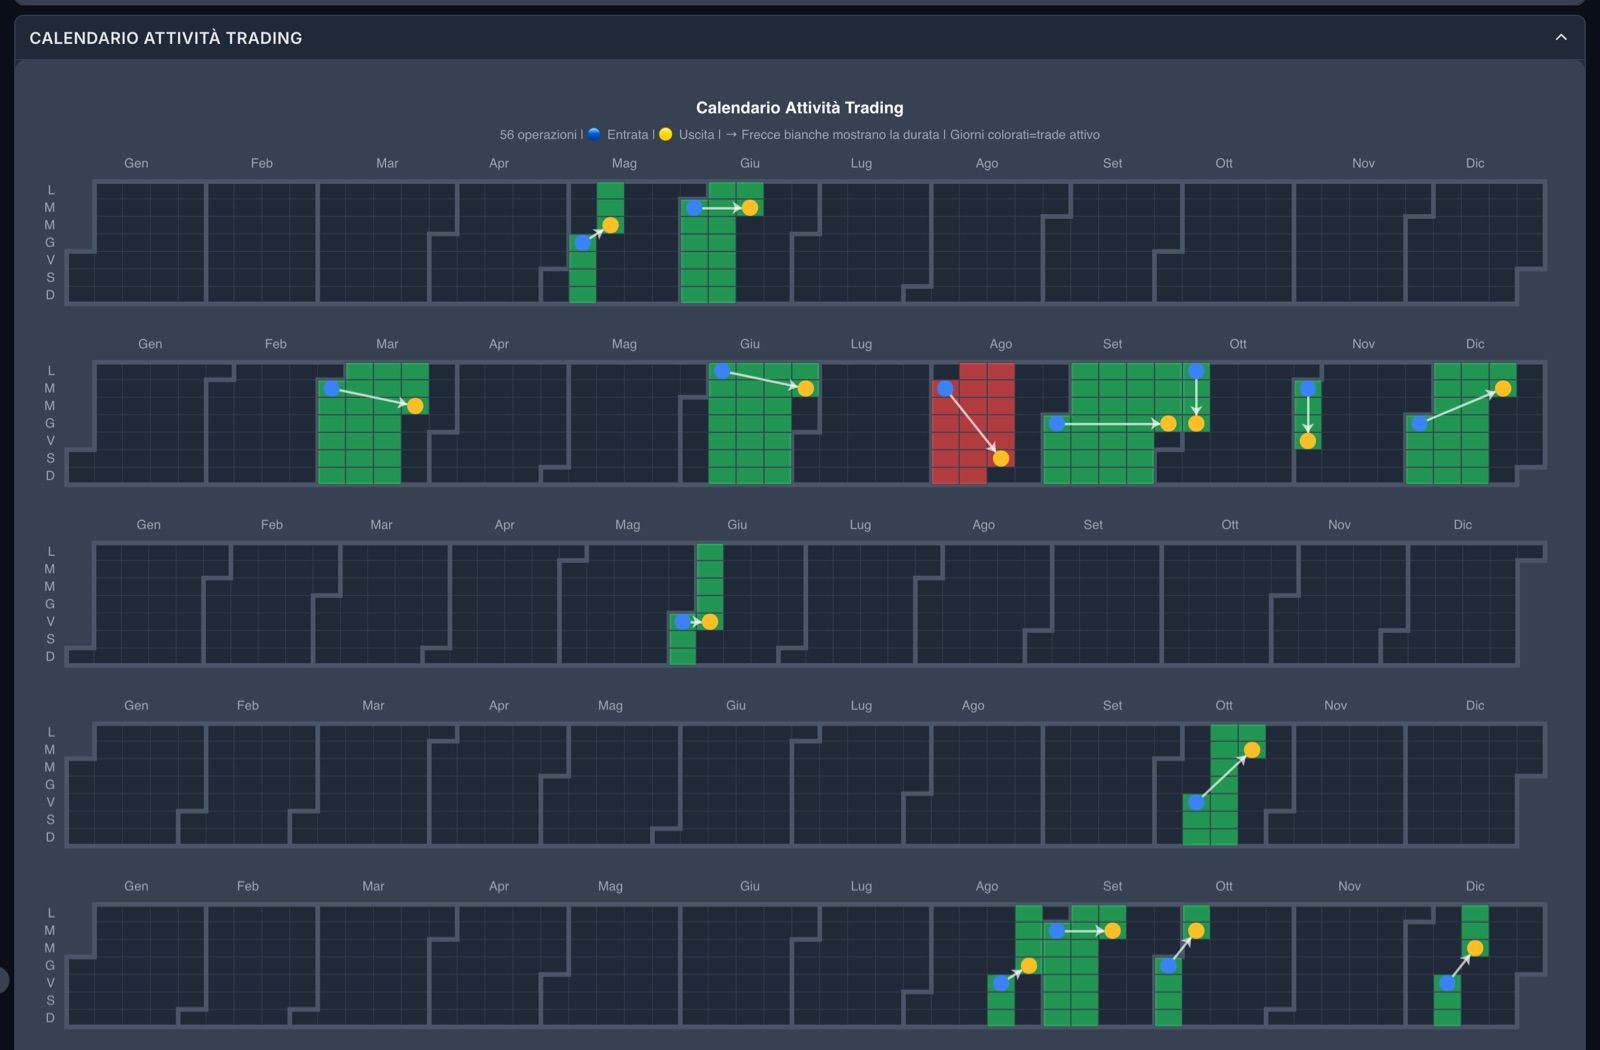Collapse the Calendario Attività Trading panel
Viewport: 1600px width, 1050px height.
[x=1561, y=37]
